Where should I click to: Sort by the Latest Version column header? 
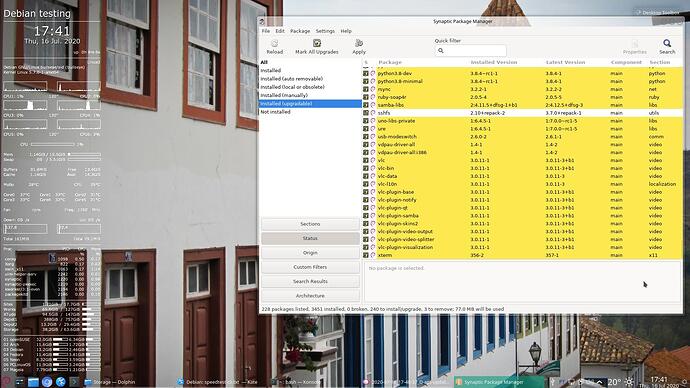[x=565, y=62]
